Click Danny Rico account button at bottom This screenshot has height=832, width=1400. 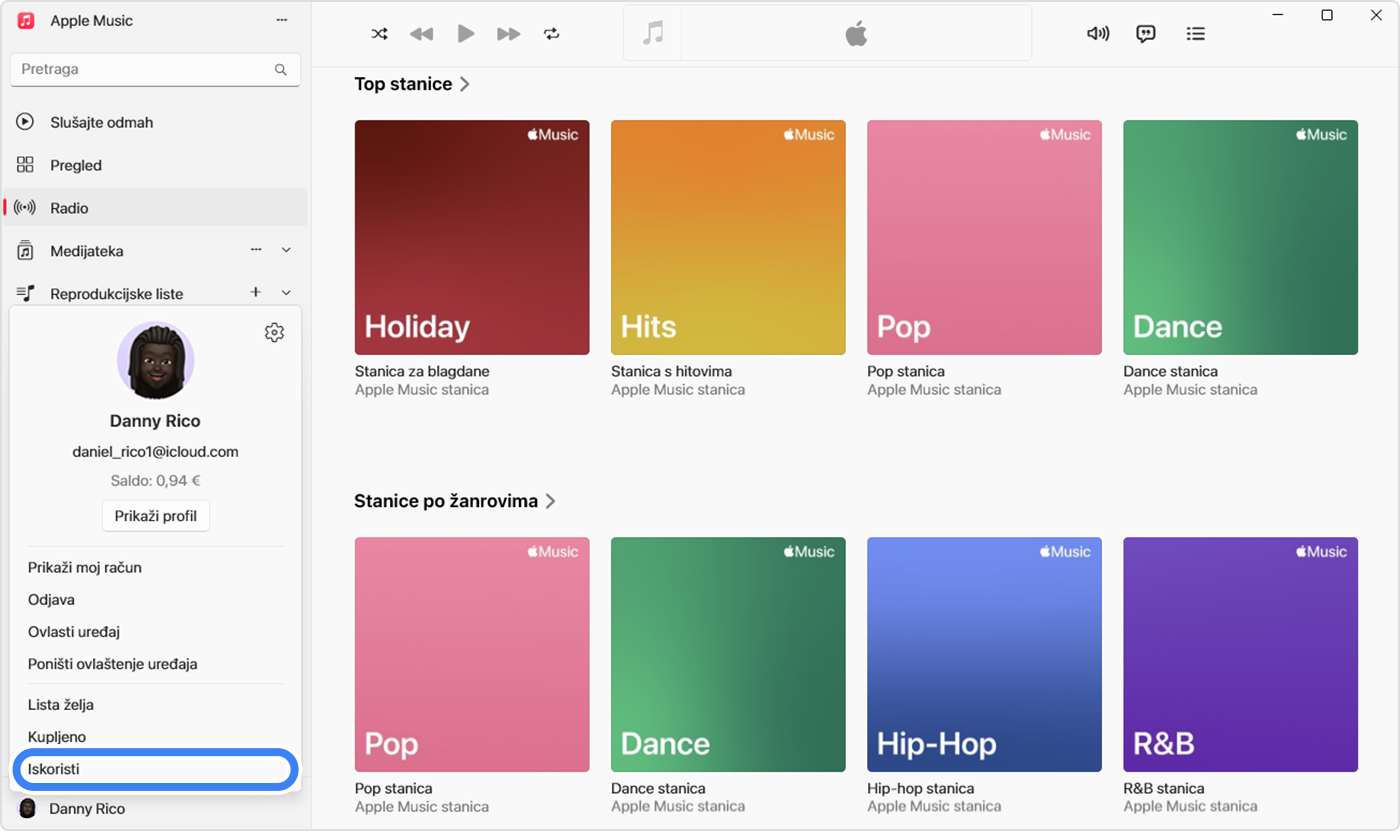point(155,808)
